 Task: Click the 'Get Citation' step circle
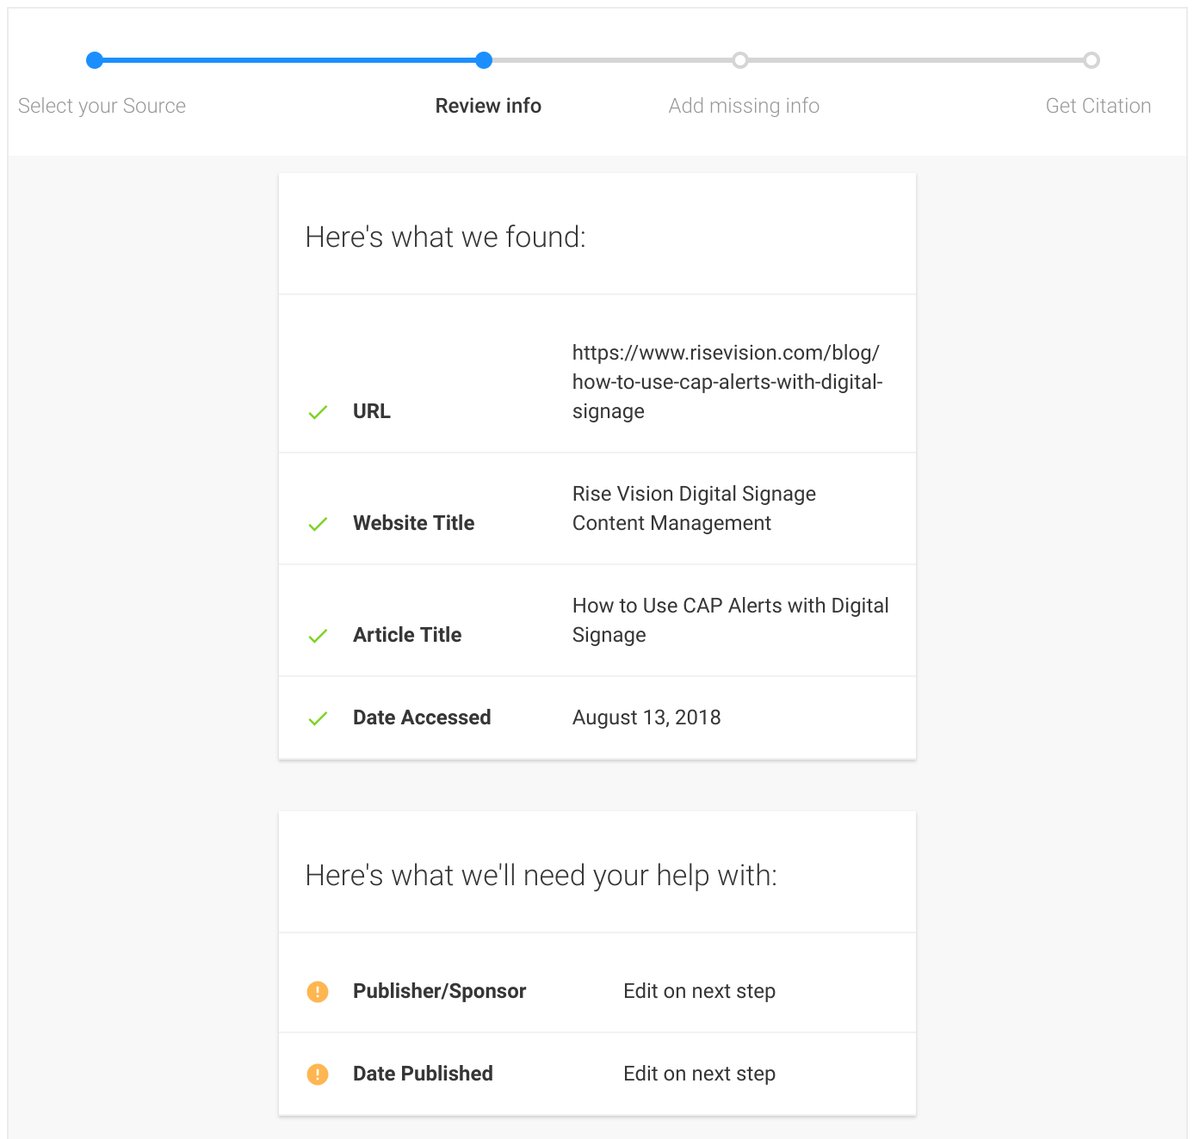pos(1092,61)
